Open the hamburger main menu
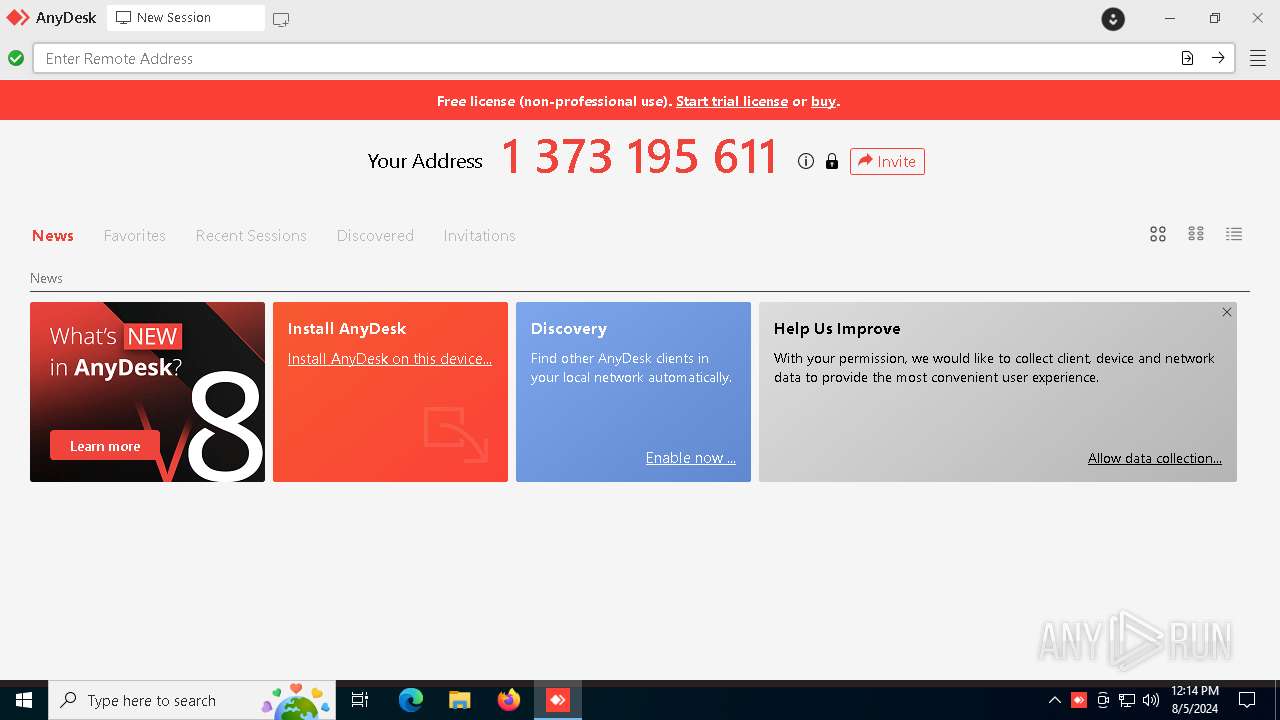1280x720 pixels. pyautogui.click(x=1258, y=58)
